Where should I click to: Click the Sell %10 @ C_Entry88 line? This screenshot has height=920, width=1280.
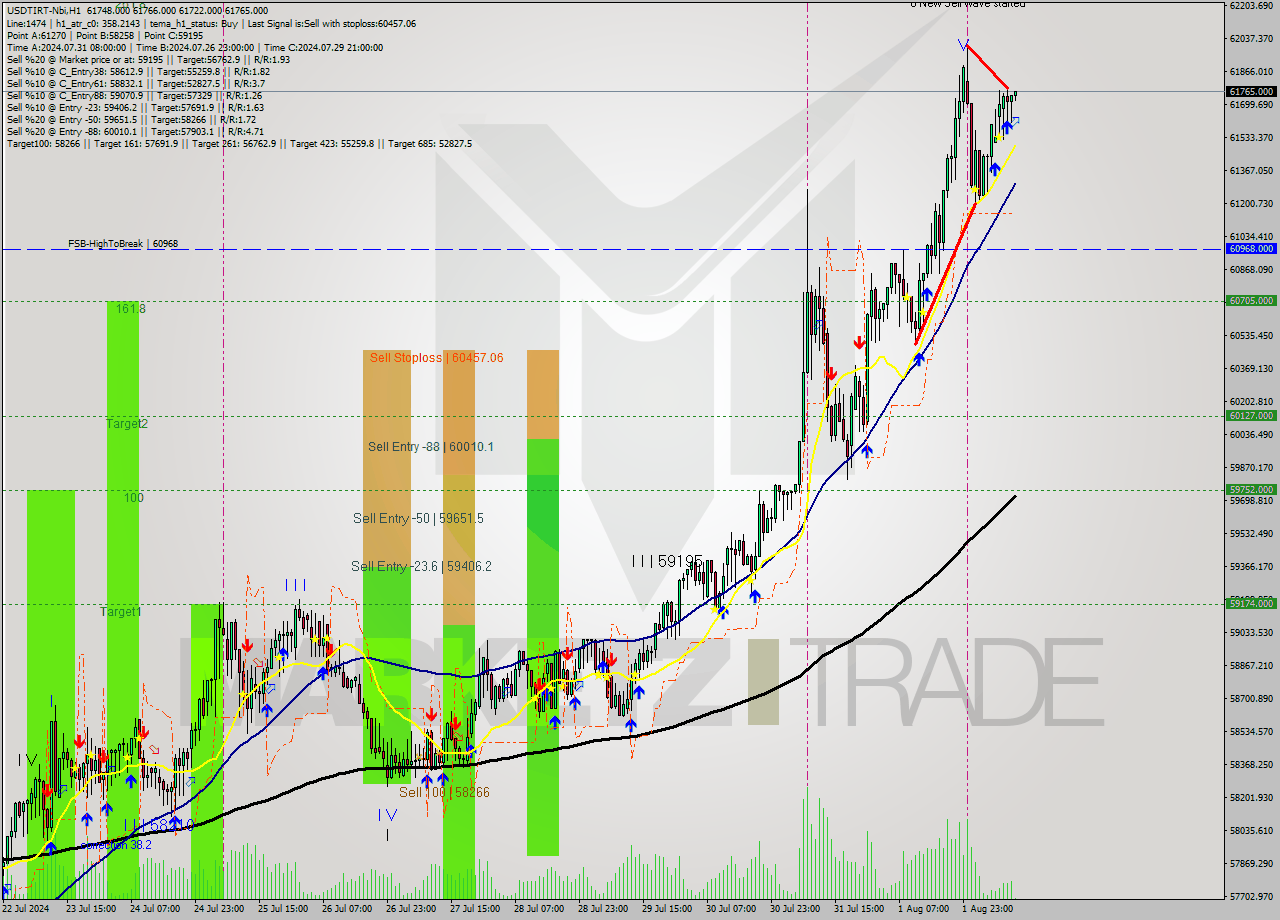click(x=134, y=95)
